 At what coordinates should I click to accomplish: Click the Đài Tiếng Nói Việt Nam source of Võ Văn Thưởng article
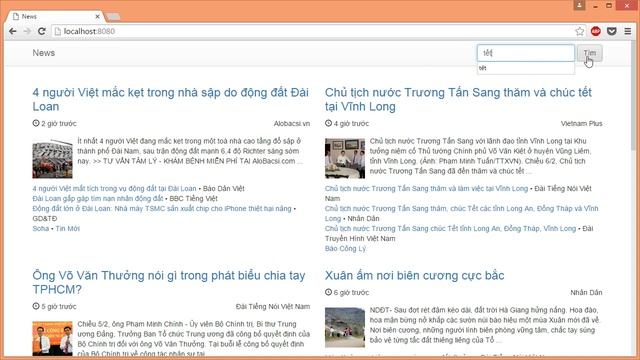pyautogui.click(x=273, y=307)
